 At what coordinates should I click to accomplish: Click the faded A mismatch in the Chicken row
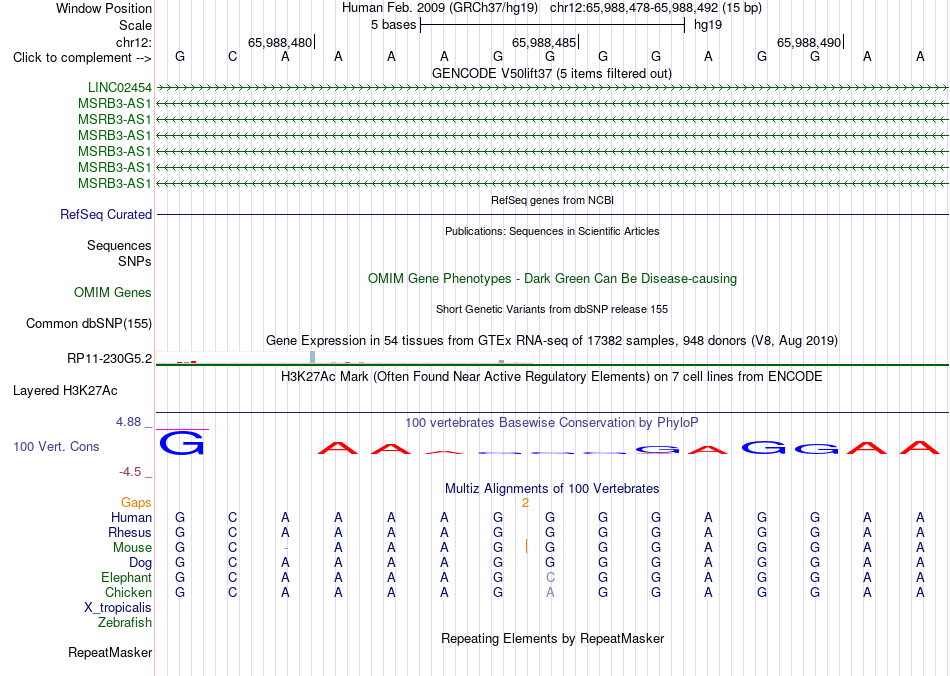550,592
